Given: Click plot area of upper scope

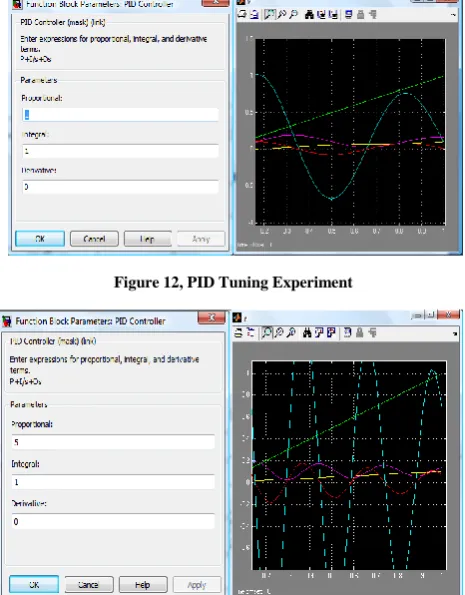Looking at the screenshot, I should [350, 131].
